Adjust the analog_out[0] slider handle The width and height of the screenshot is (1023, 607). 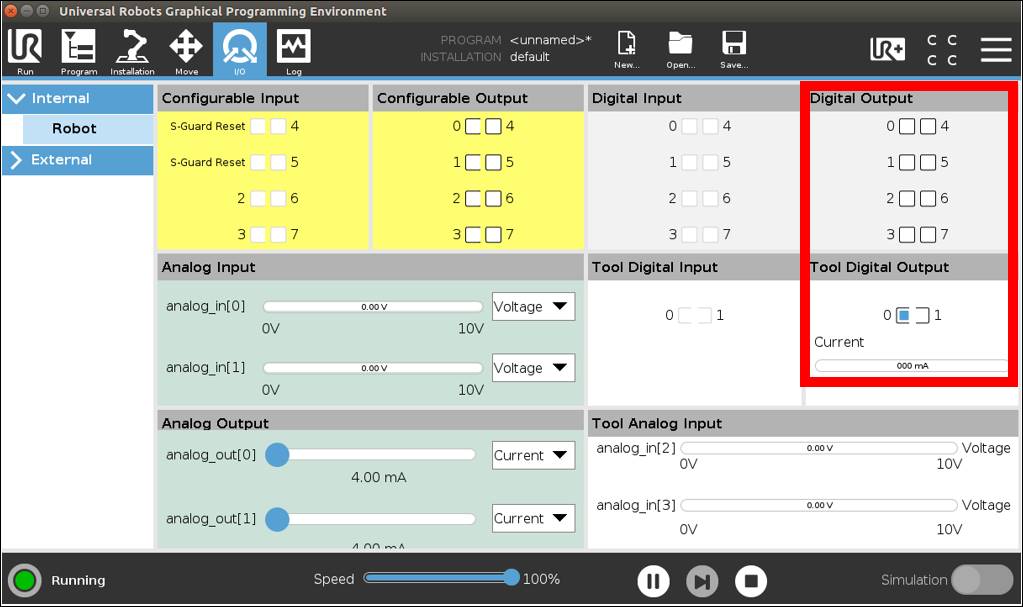pos(277,455)
